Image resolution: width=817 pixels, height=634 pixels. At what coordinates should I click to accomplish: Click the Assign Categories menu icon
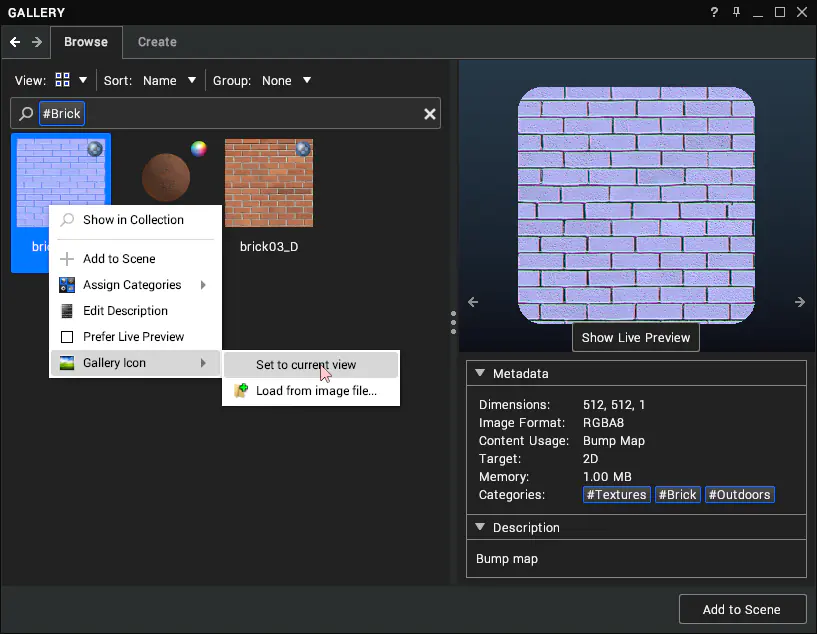coord(67,284)
